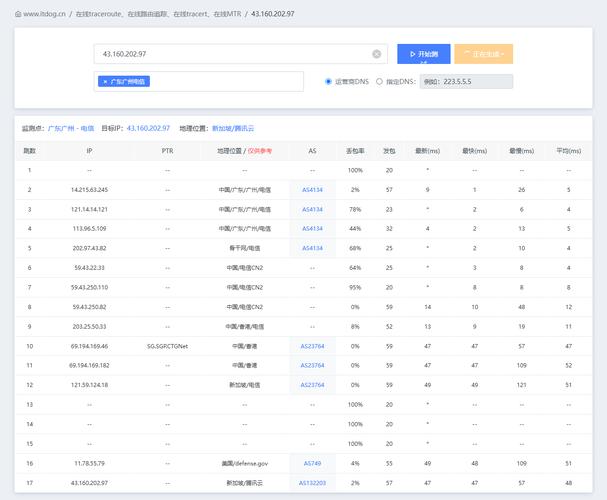Click the 美国/defense.gov location cell
The width and height of the screenshot is (607, 500).
(x=245, y=463)
